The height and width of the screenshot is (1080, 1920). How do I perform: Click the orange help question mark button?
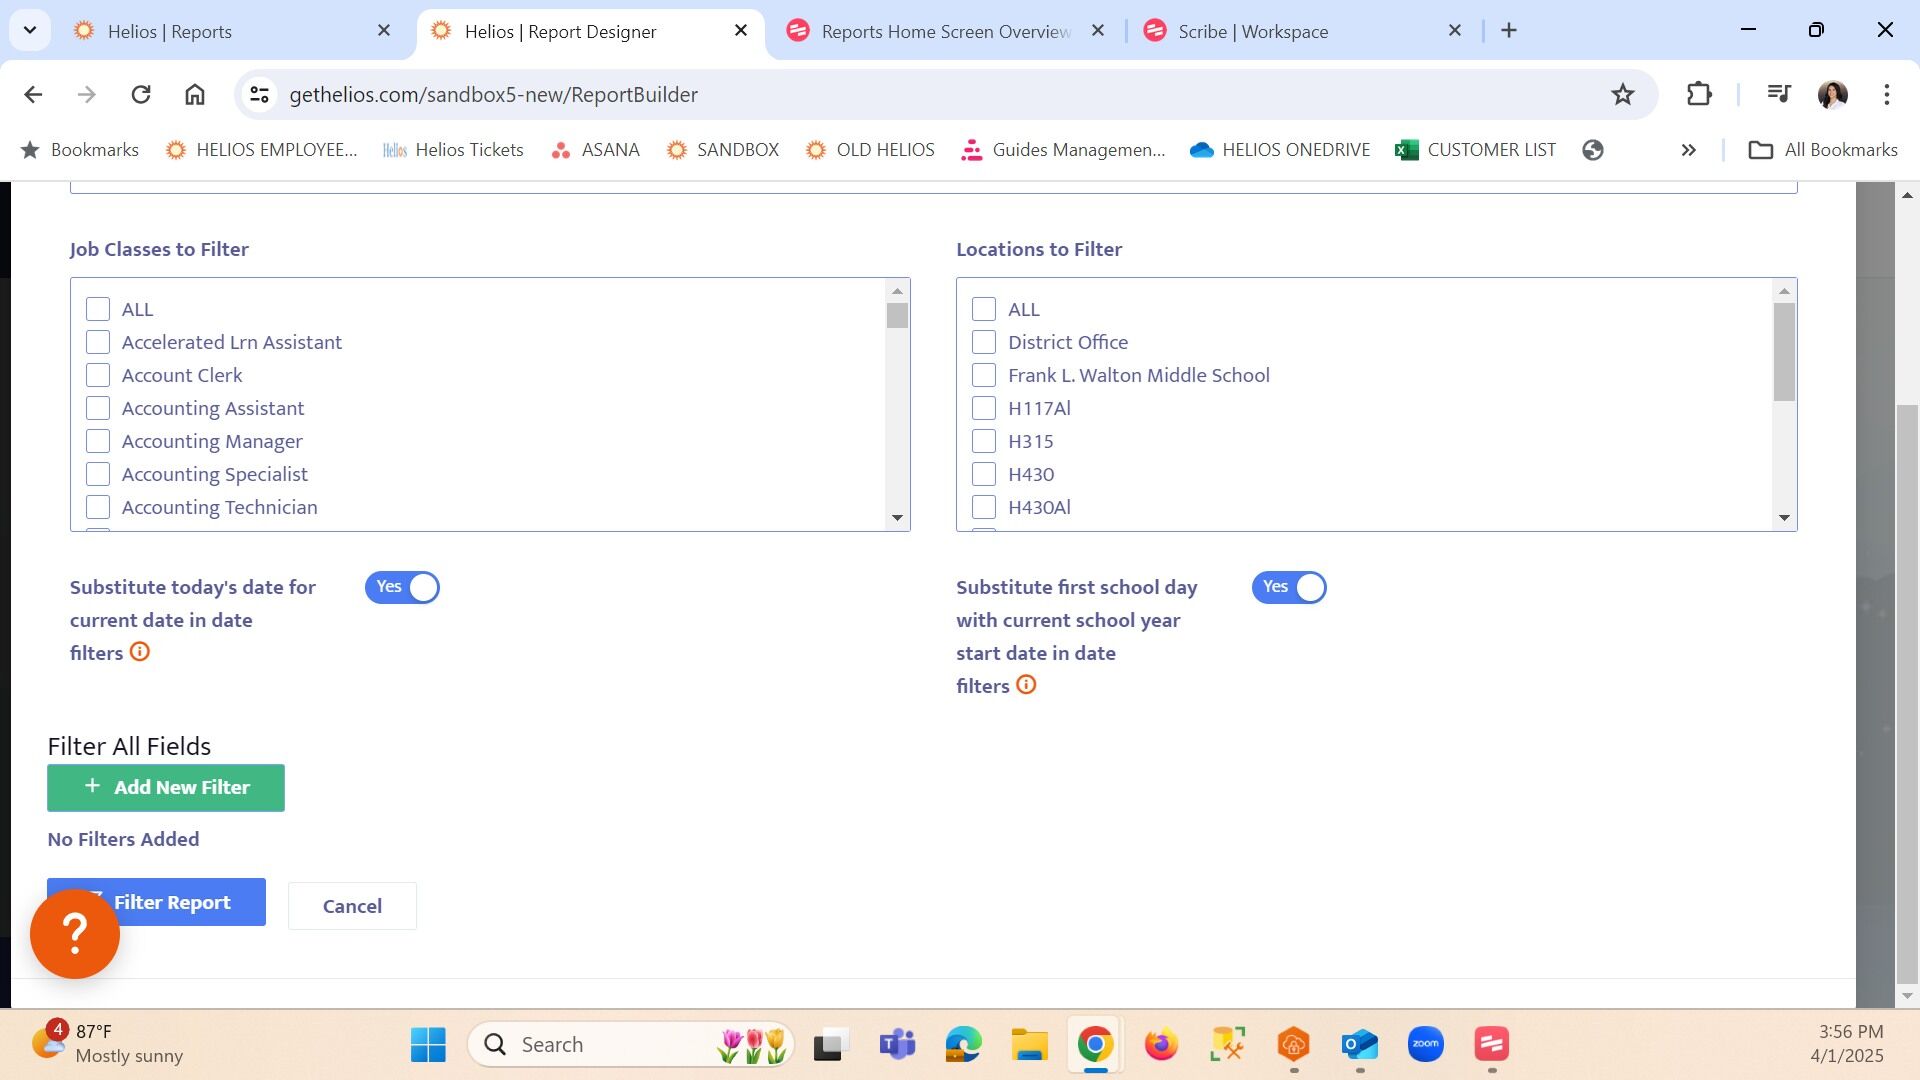tap(75, 934)
